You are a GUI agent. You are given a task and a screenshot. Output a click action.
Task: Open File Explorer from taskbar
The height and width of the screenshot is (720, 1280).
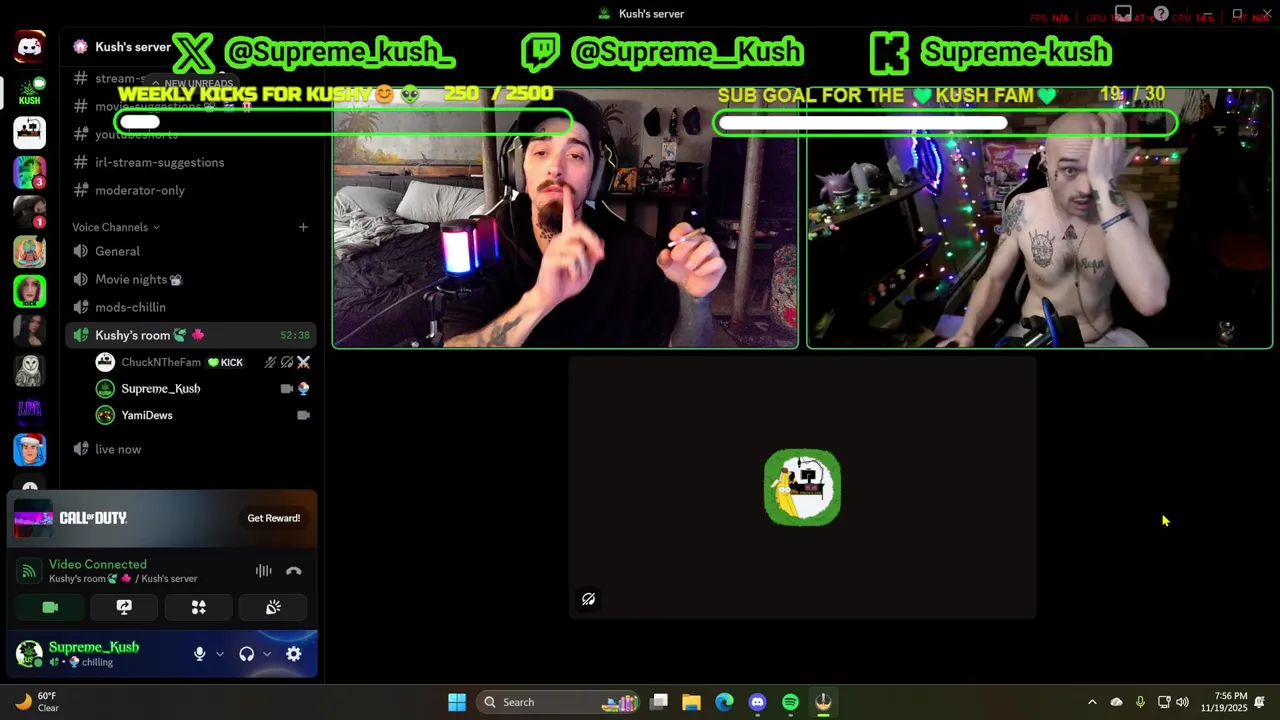(x=692, y=702)
